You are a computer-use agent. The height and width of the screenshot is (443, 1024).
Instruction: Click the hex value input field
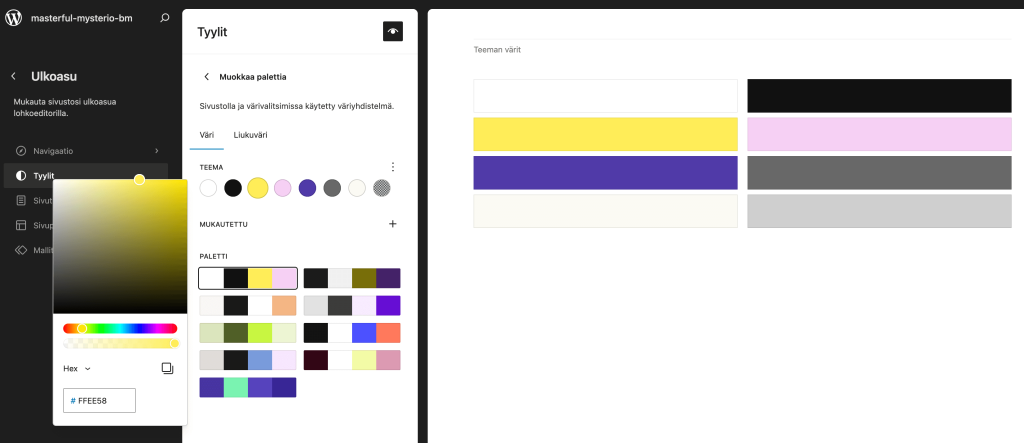point(99,401)
